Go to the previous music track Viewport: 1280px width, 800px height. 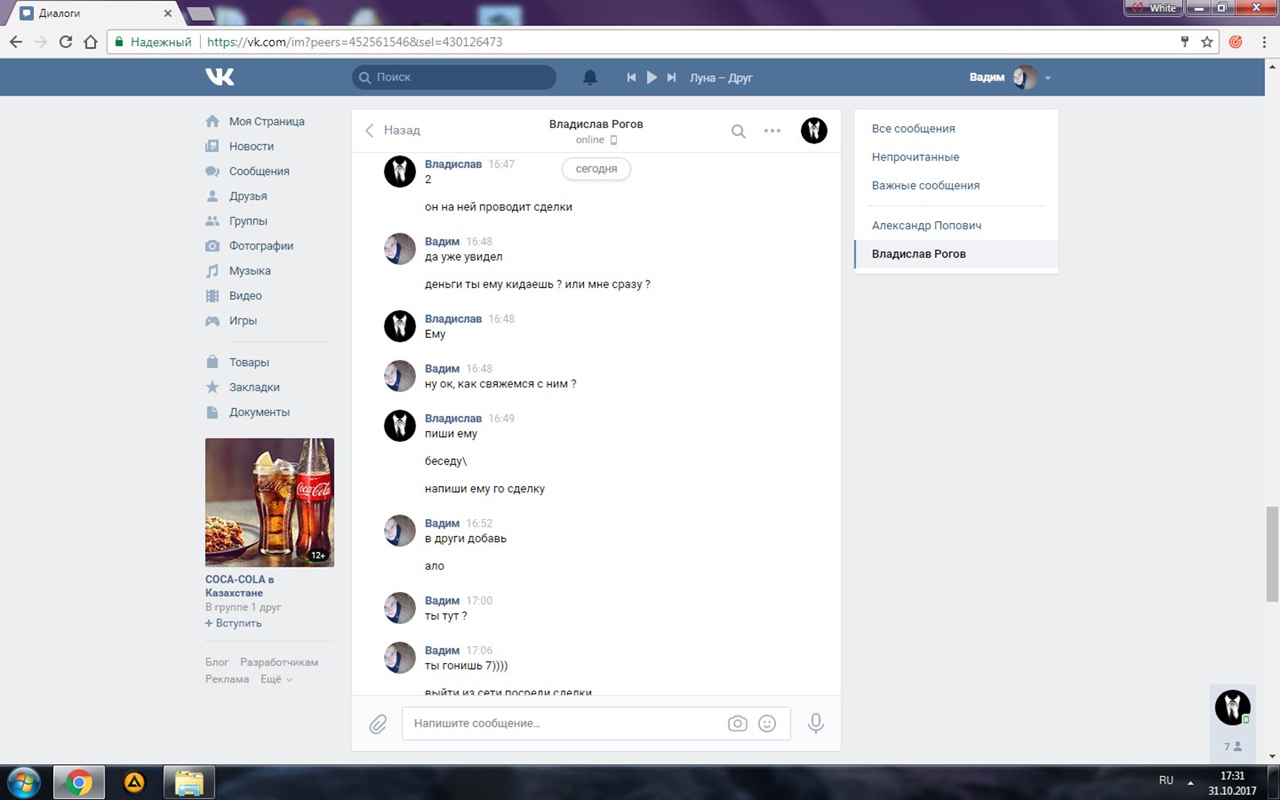(x=631, y=77)
